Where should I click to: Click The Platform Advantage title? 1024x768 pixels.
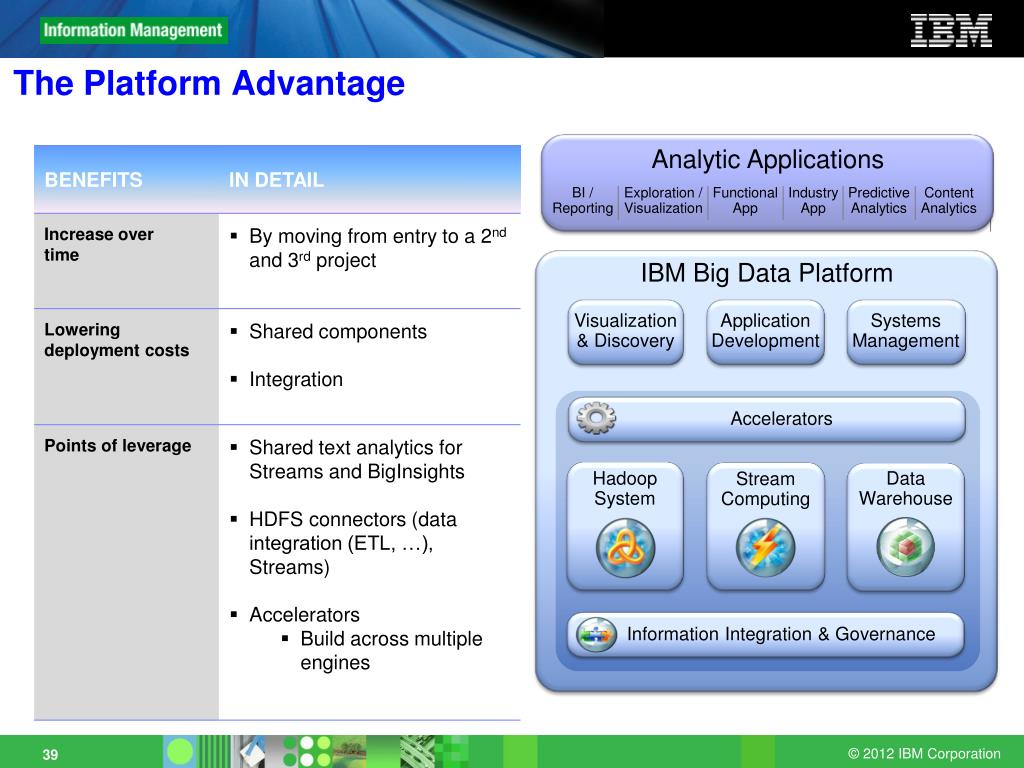(x=209, y=84)
